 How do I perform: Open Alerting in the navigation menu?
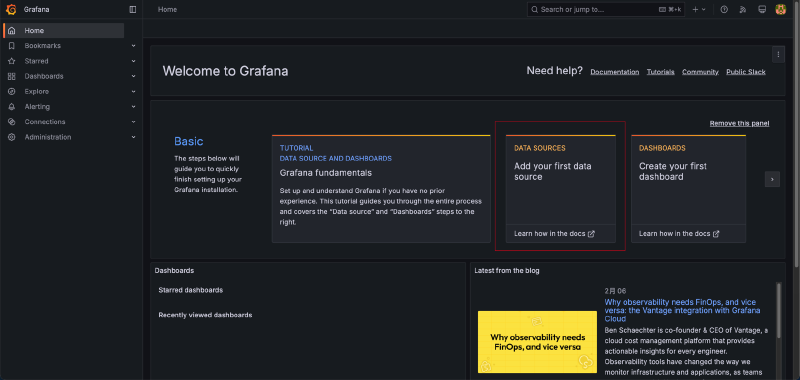(37, 107)
